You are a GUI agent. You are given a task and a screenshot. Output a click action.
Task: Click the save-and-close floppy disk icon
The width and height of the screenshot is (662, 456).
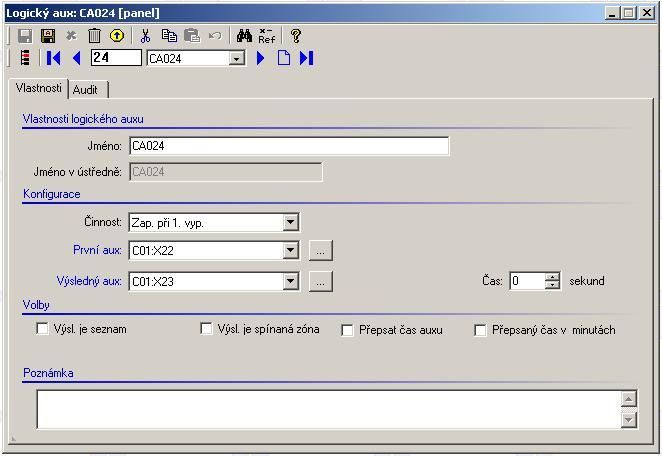point(47,36)
